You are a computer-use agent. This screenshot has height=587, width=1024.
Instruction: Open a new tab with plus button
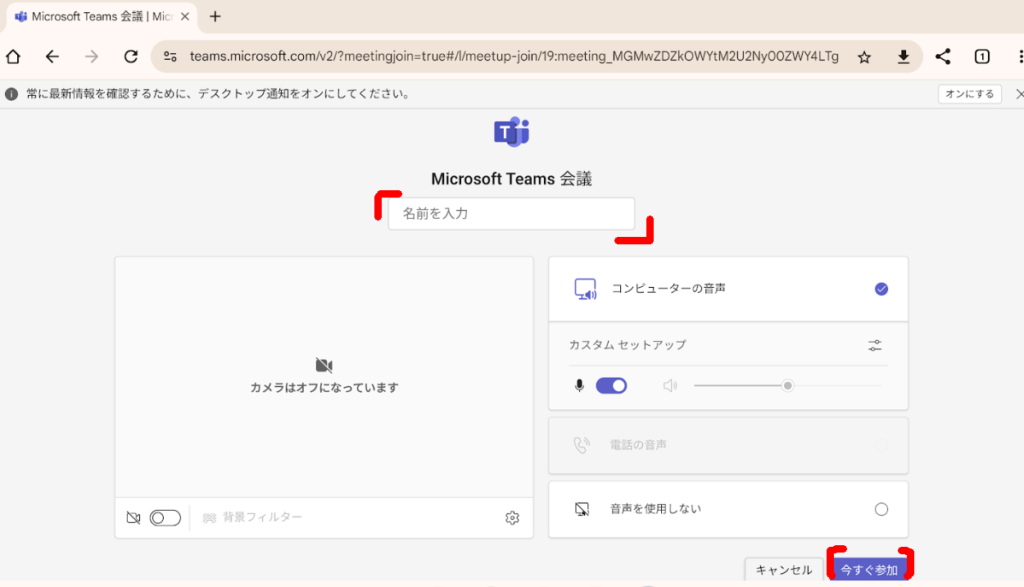point(215,16)
